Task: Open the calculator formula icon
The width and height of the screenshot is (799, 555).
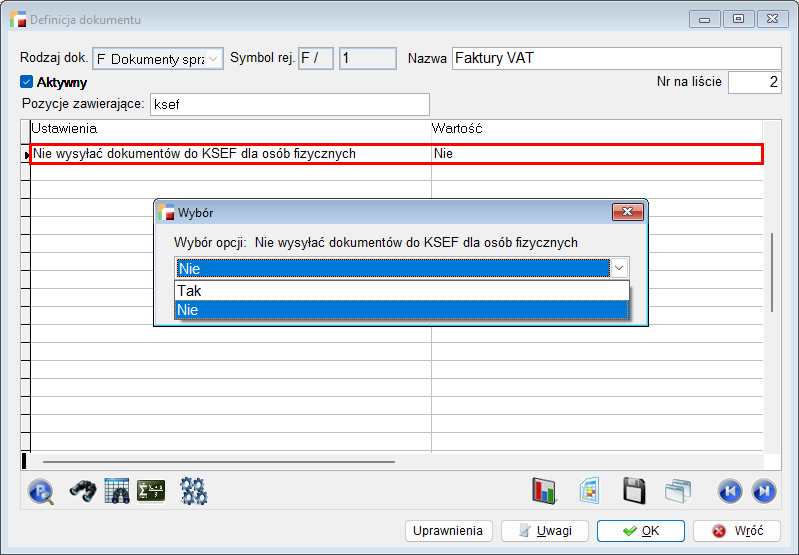Action: 151,491
